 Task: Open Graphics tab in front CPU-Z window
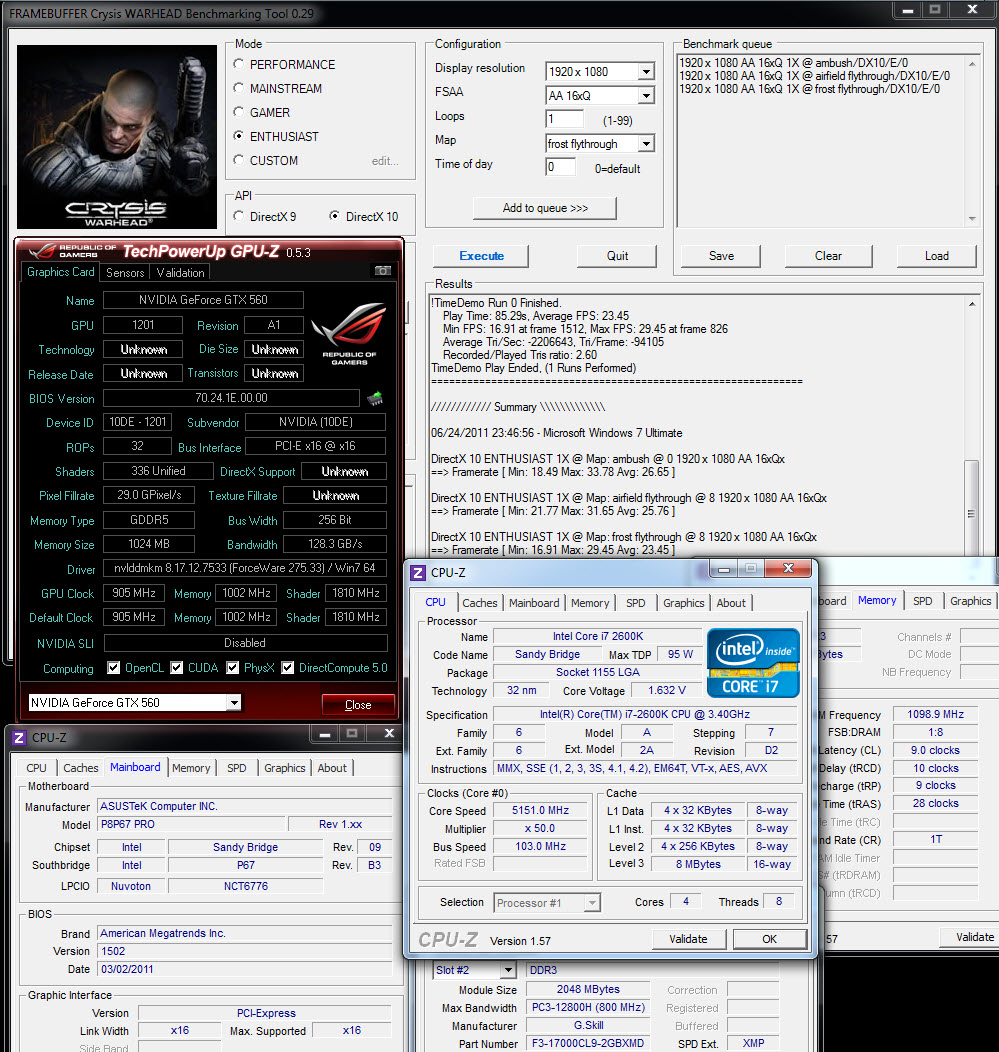pos(684,603)
